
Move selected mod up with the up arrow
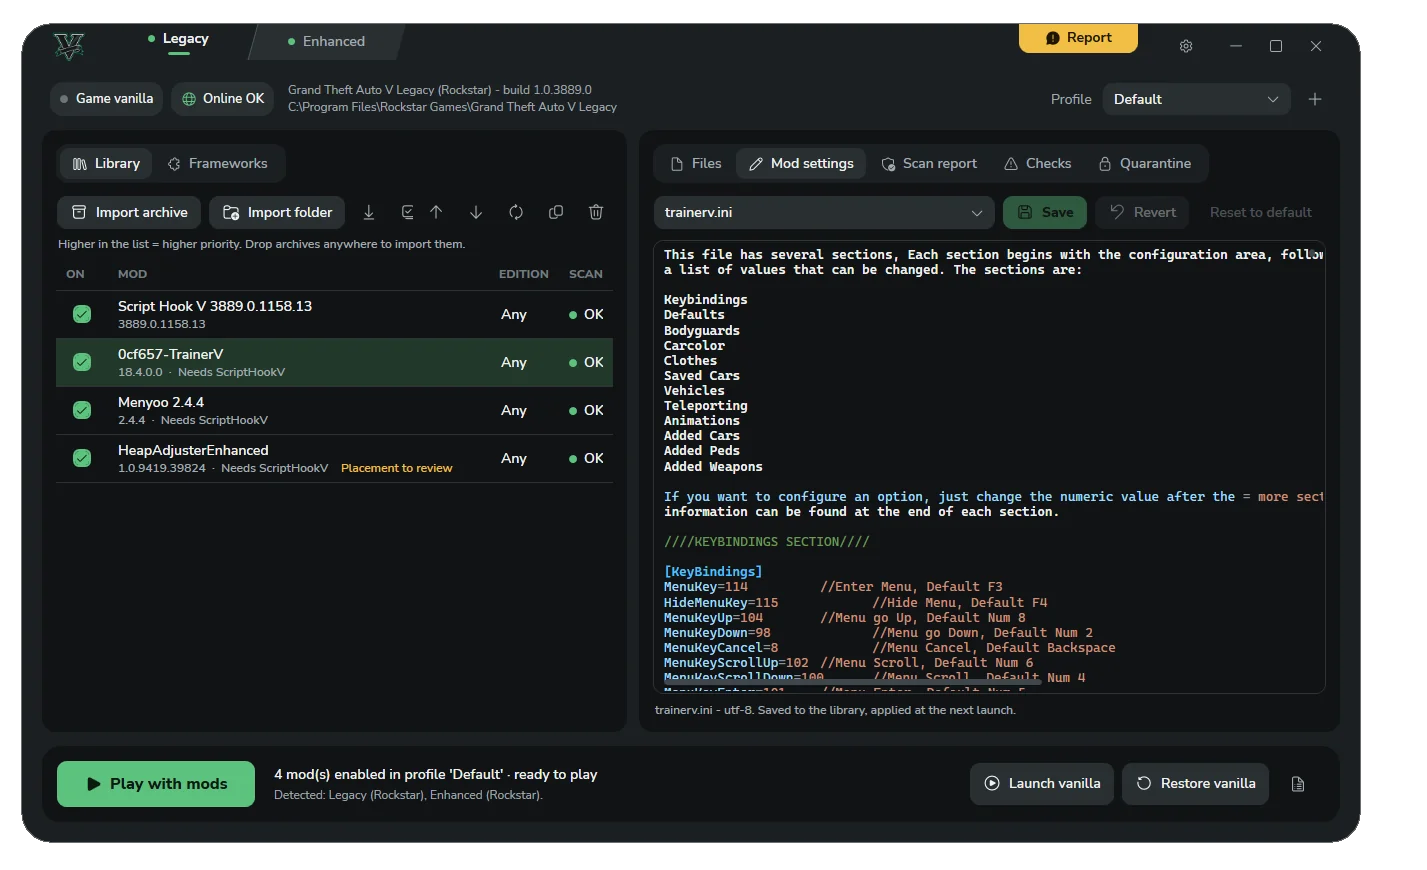pyautogui.click(x=436, y=212)
